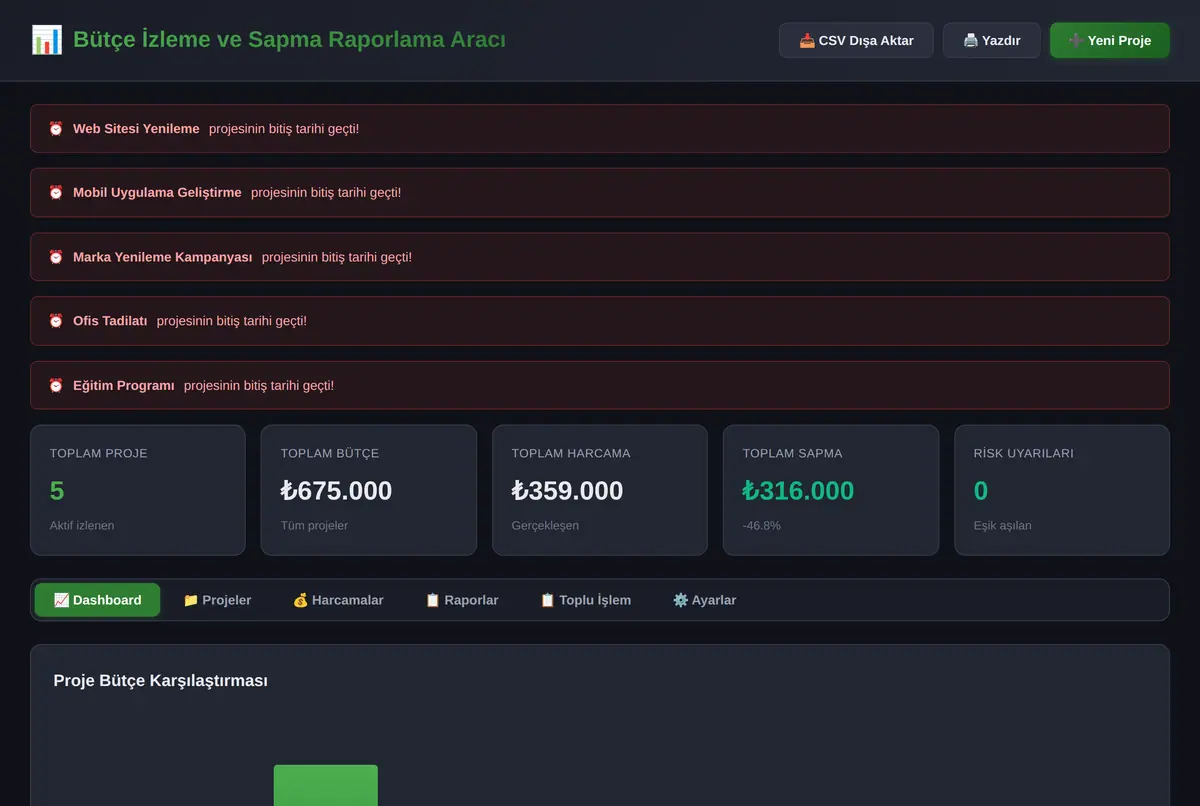Image resolution: width=1200 pixels, height=806 pixels.
Task: Click the -46.8% variance percentage
Action: (x=762, y=525)
